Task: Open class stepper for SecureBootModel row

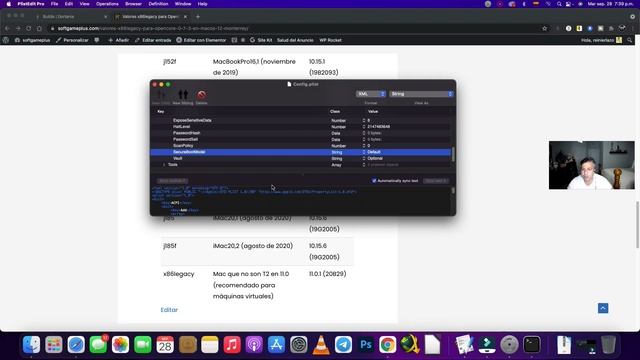Action: (x=364, y=152)
